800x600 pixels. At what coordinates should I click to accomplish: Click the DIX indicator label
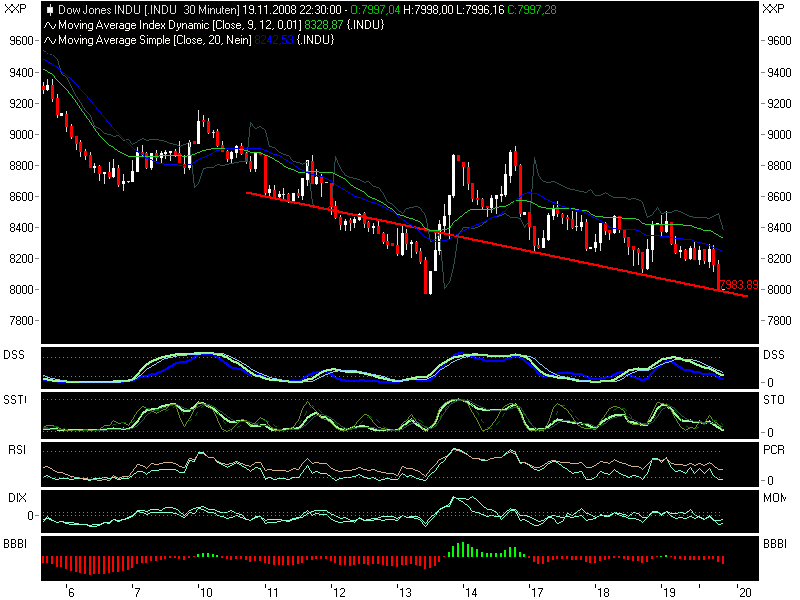click(17, 497)
